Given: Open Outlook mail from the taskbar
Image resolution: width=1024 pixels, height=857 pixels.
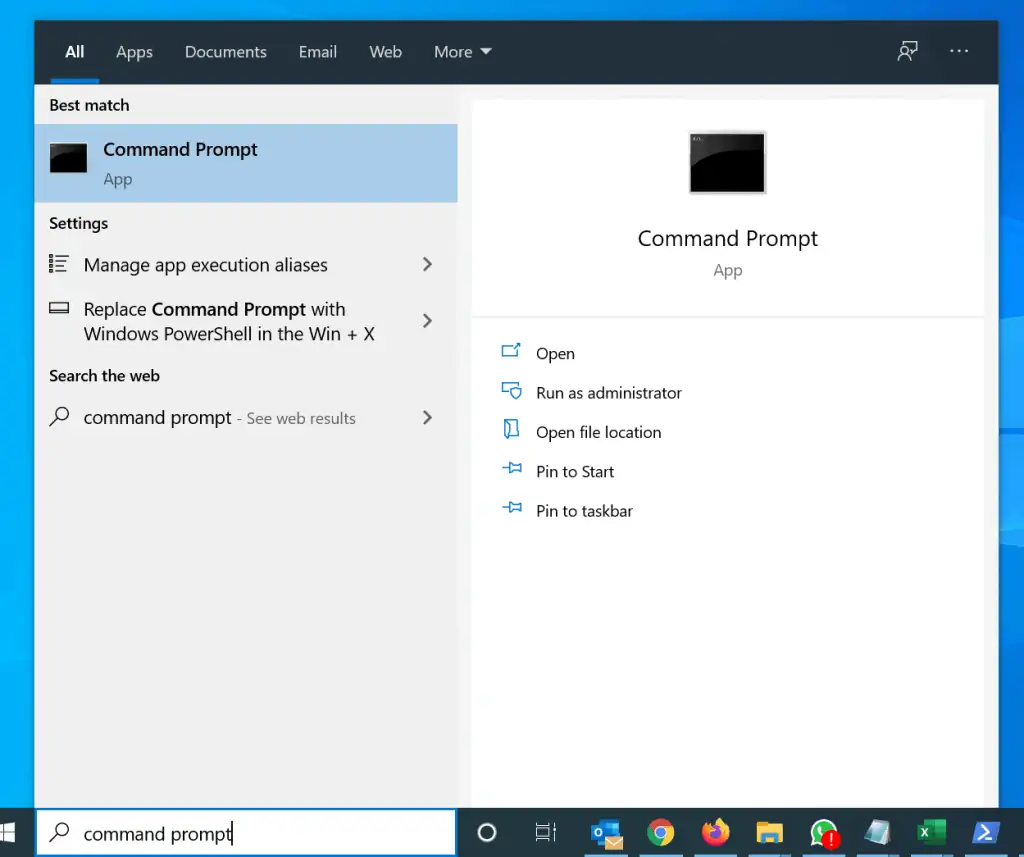Looking at the screenshot, I should (607, 833).
